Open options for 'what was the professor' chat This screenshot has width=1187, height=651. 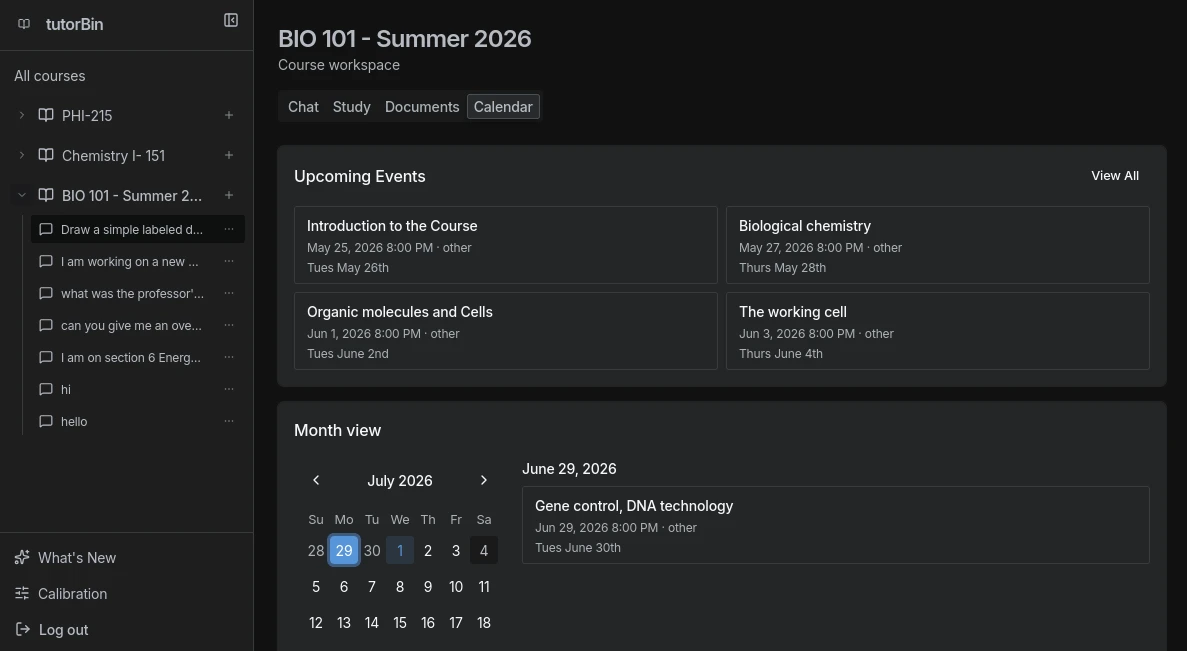(229, 293)
